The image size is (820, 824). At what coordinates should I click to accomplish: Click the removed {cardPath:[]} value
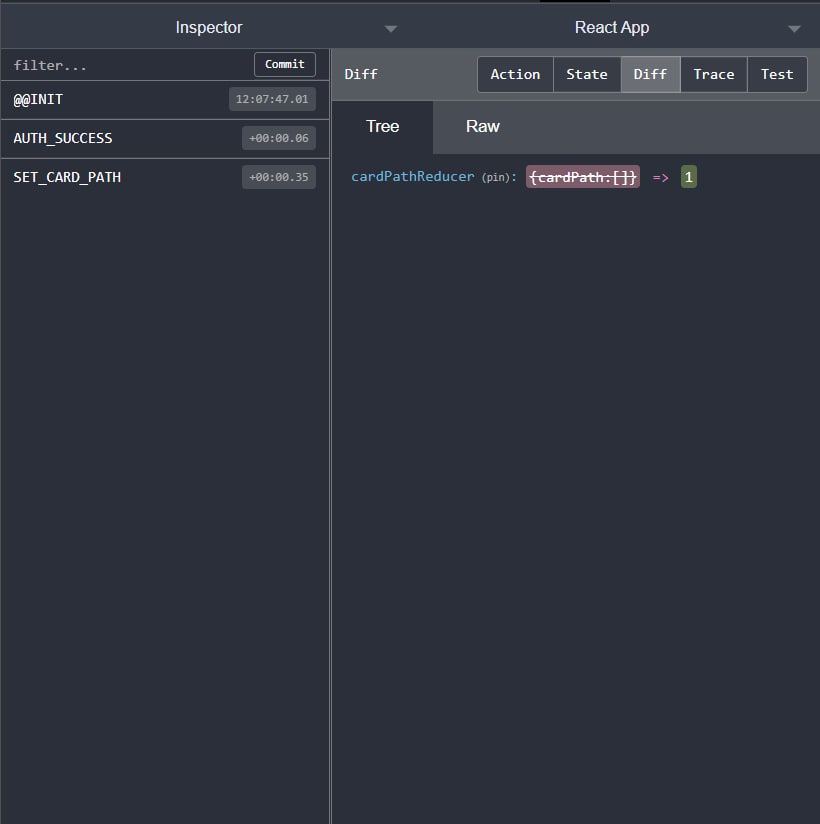pos(583,177)
